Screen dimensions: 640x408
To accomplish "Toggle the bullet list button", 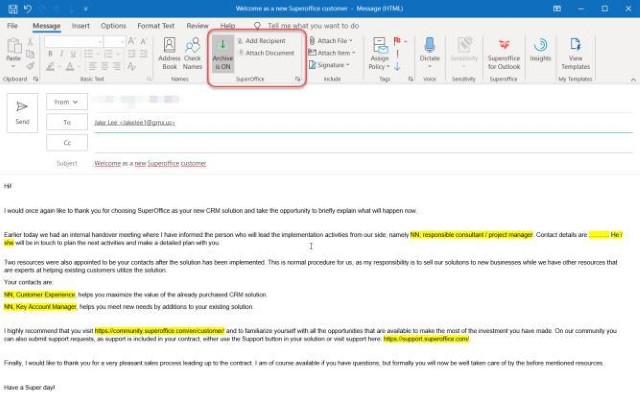I will click(x=89, y=54).
